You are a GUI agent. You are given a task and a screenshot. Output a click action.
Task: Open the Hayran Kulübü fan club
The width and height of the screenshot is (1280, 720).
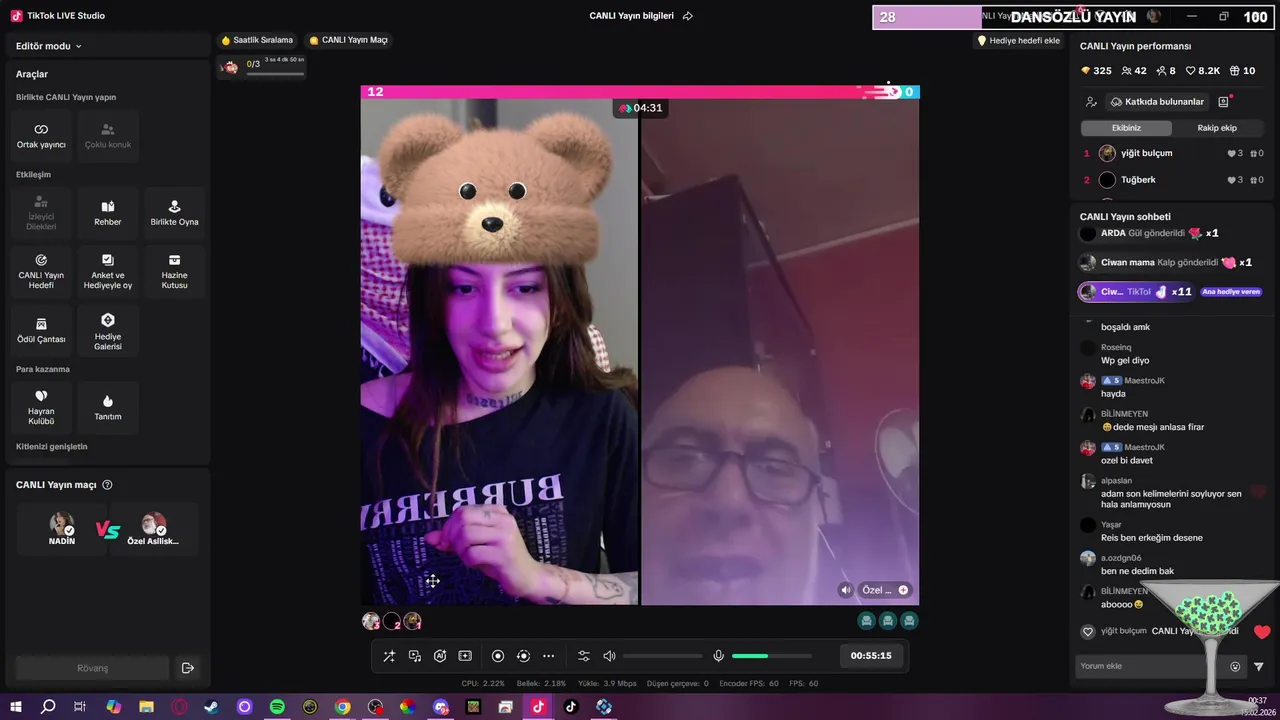tap(41, 408)
